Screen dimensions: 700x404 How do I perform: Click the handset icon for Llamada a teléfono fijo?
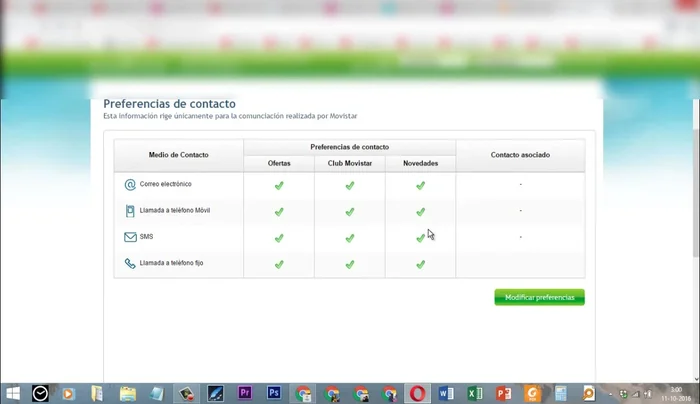[130, 263]
